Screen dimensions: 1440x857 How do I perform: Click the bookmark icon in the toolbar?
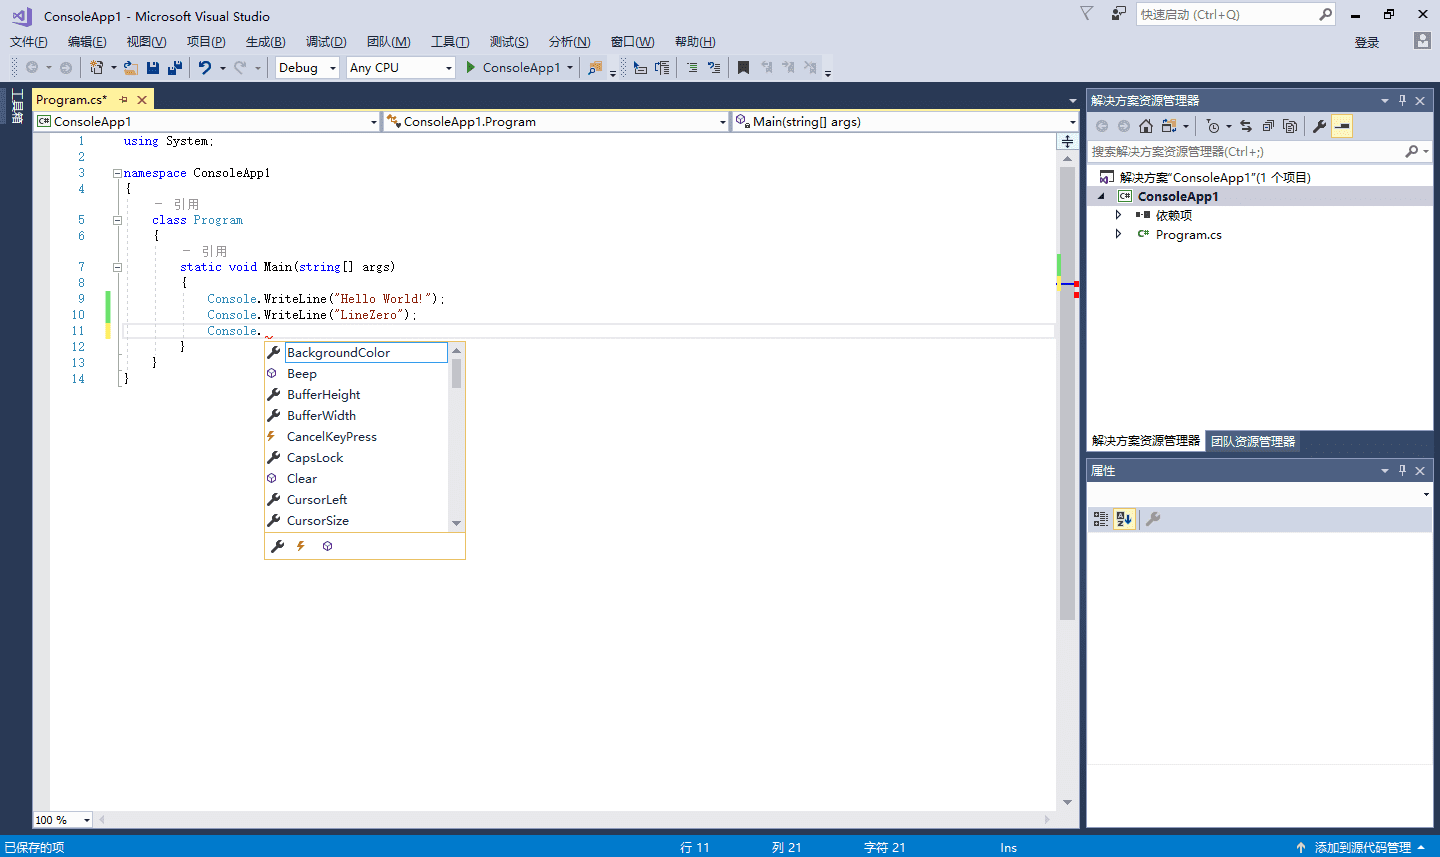743,68
